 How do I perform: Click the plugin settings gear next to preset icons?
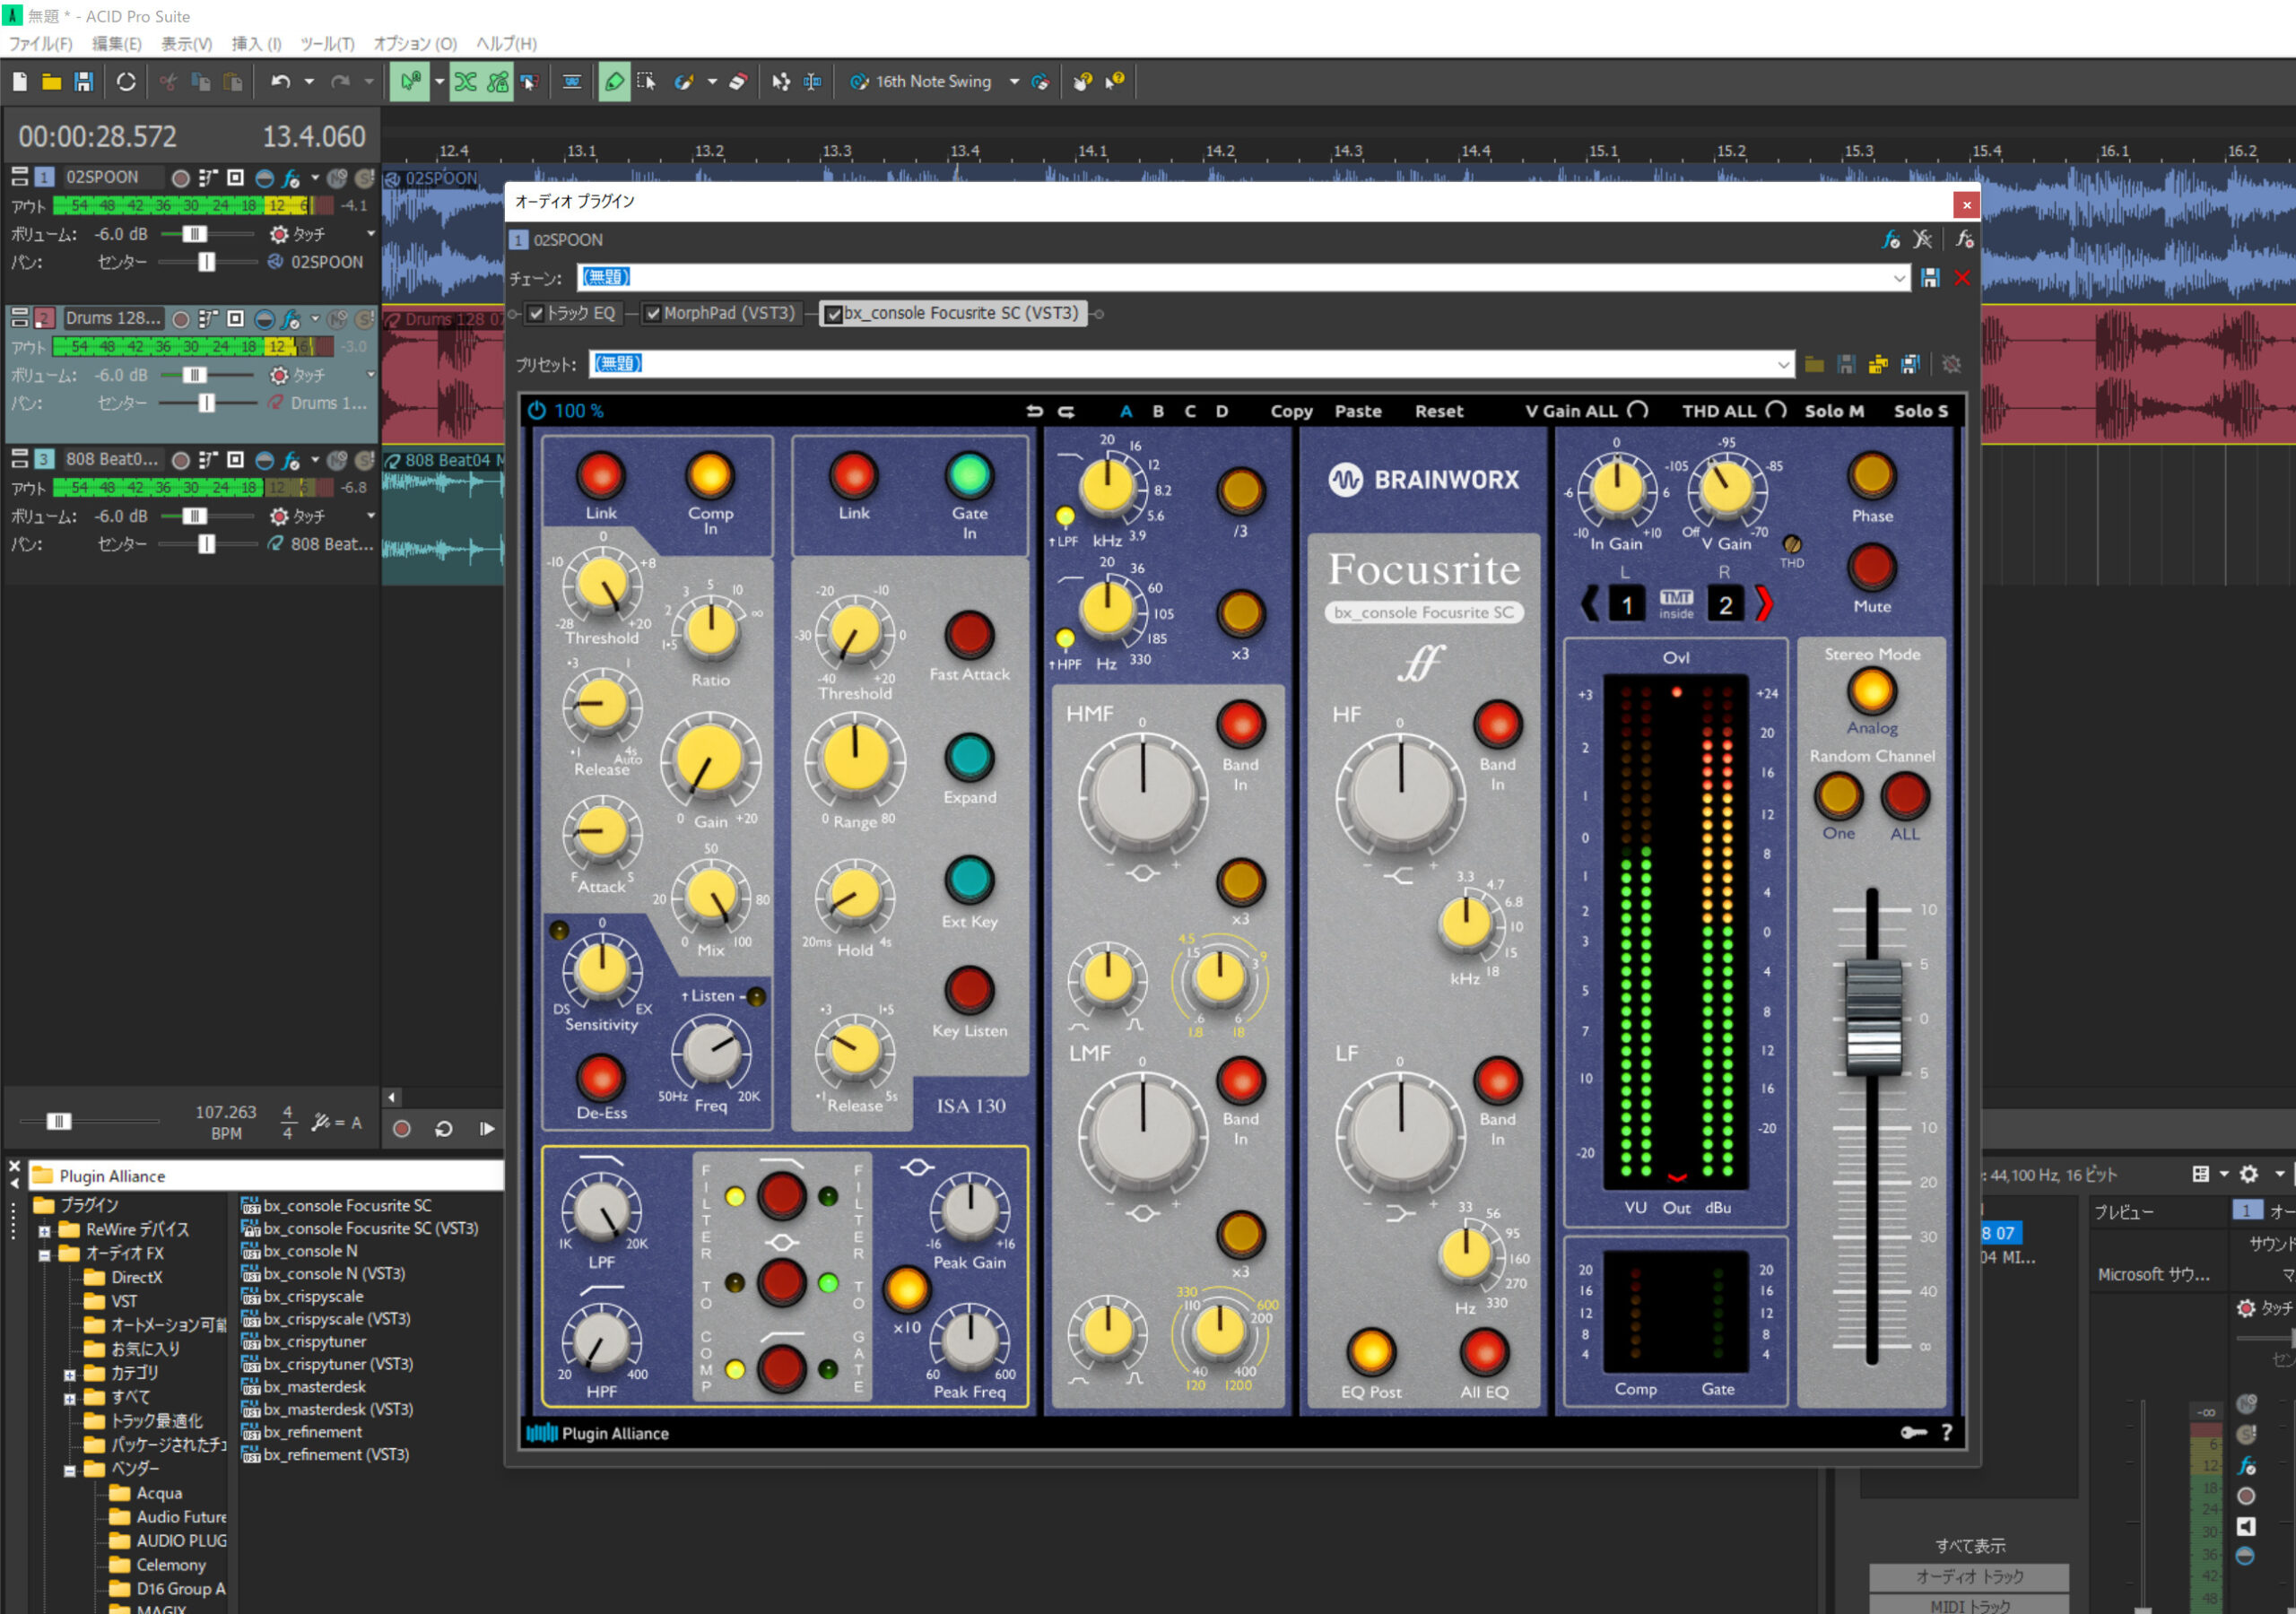(1951, 364)
